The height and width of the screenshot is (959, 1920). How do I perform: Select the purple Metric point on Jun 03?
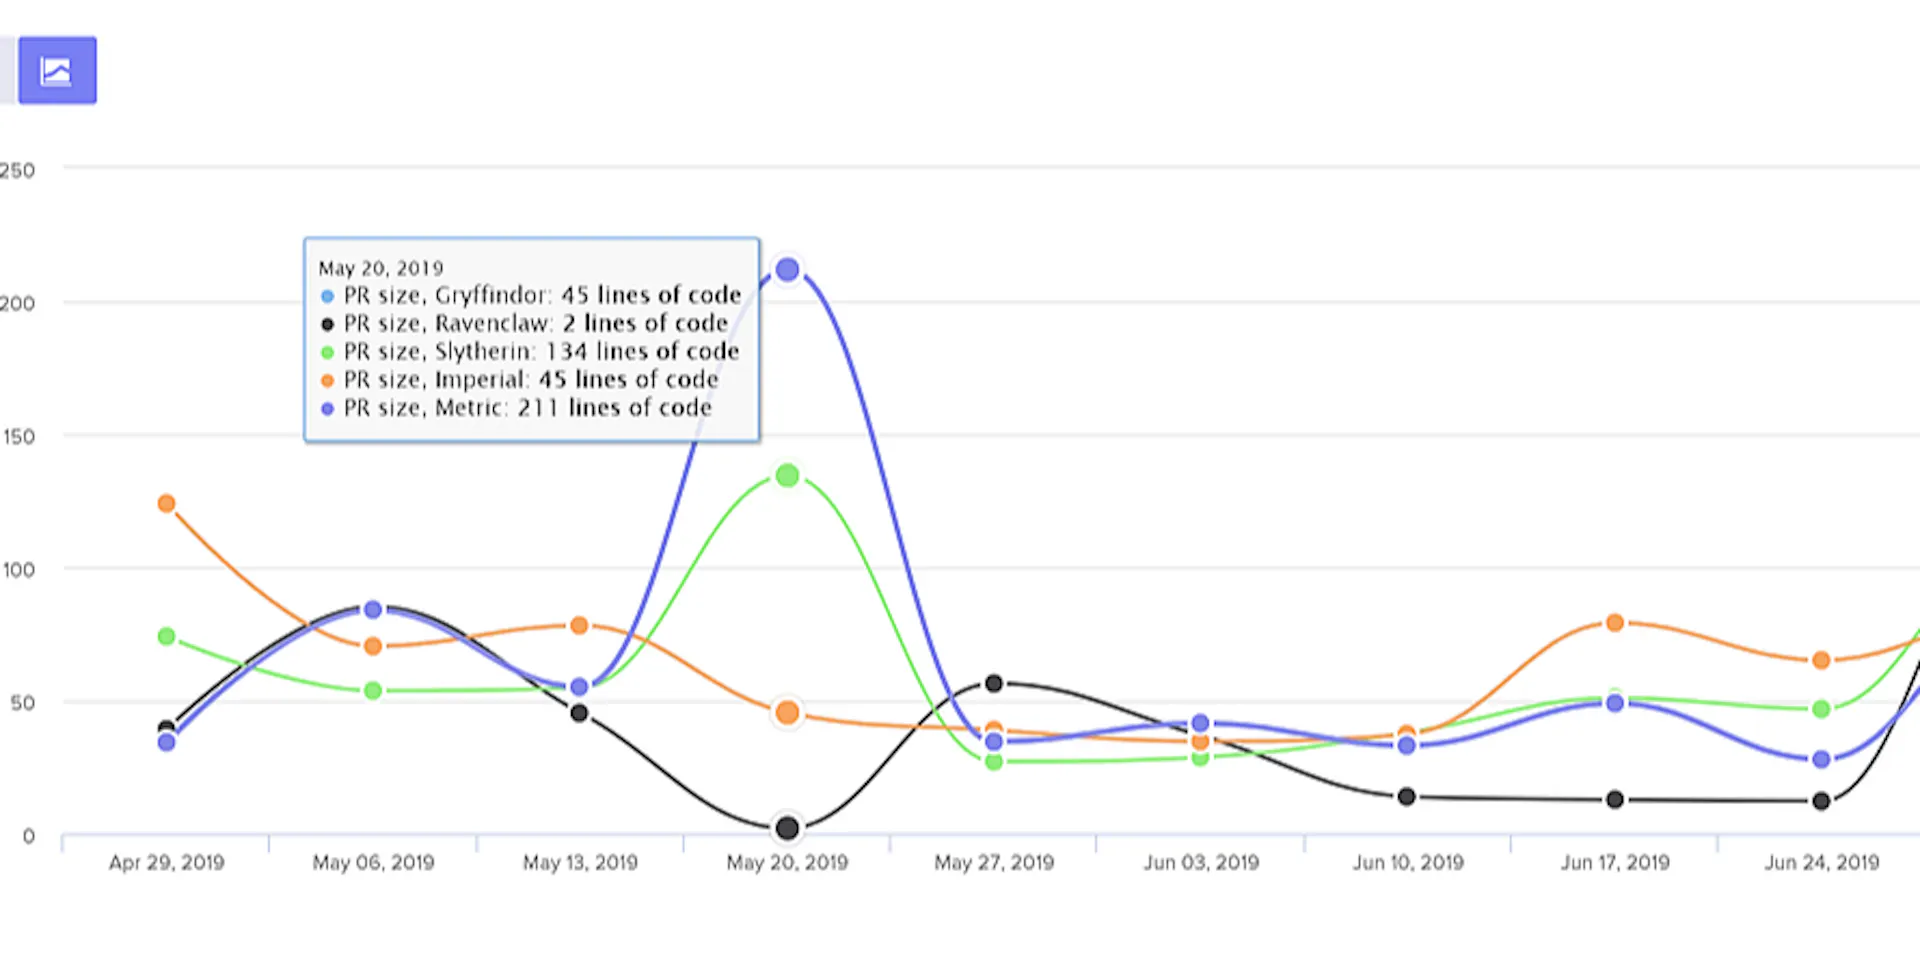coord(1201,723)
